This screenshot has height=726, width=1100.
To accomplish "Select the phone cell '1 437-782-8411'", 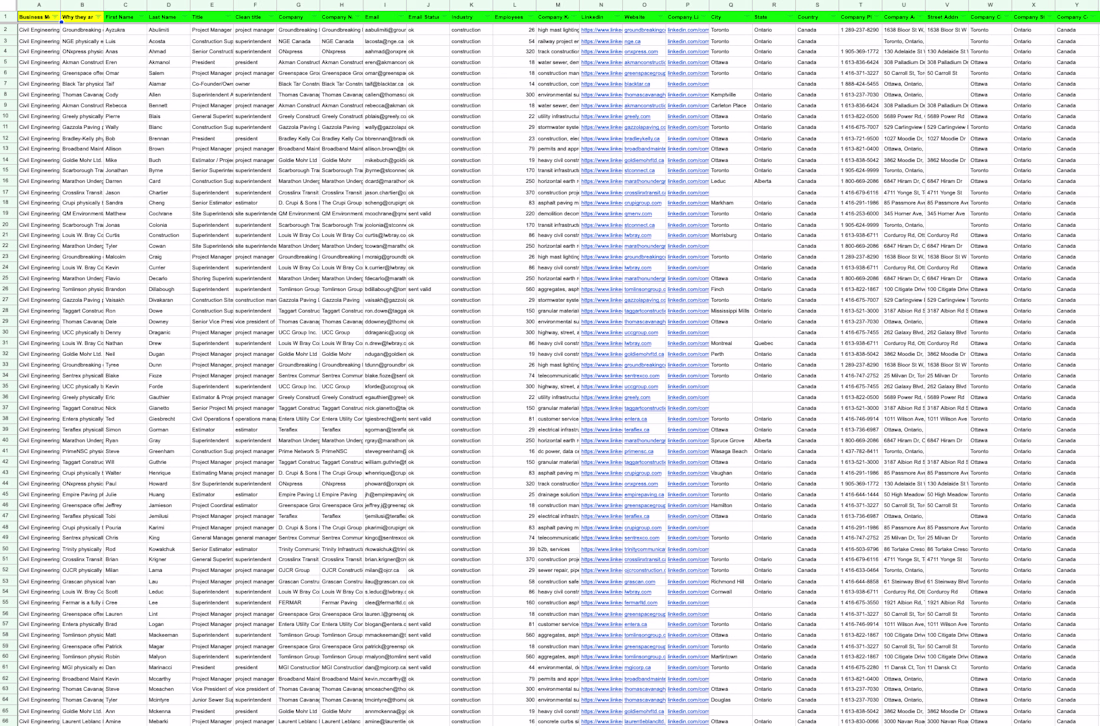I will click(859, 451).
